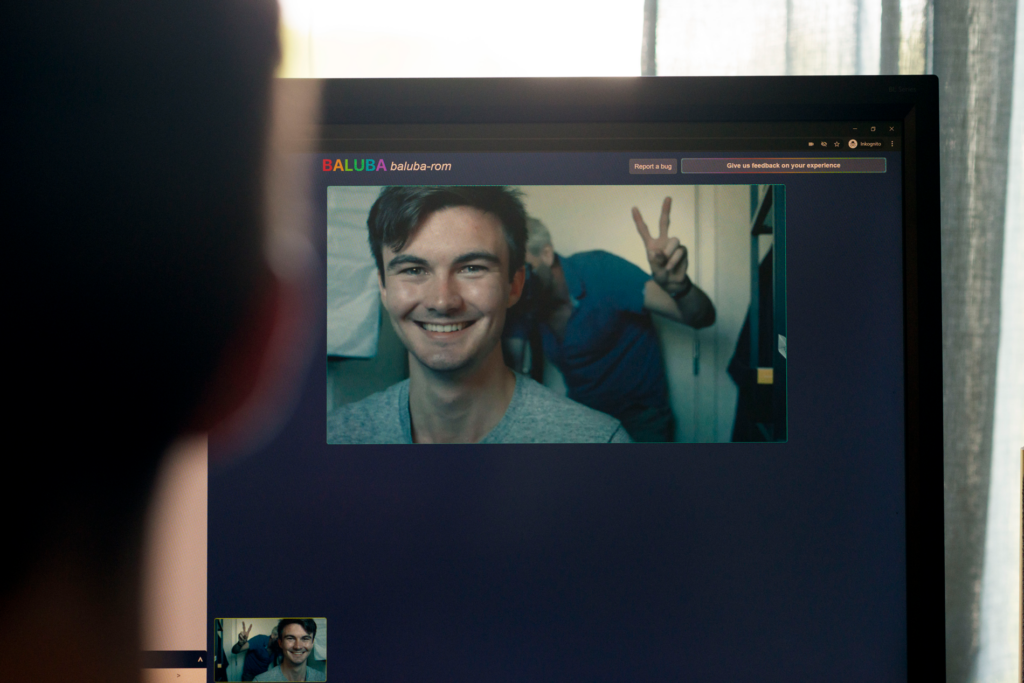The height and width of the screenshot is (683, 1024).
Task: Close the browser window
Action: (x=891, y=129)
